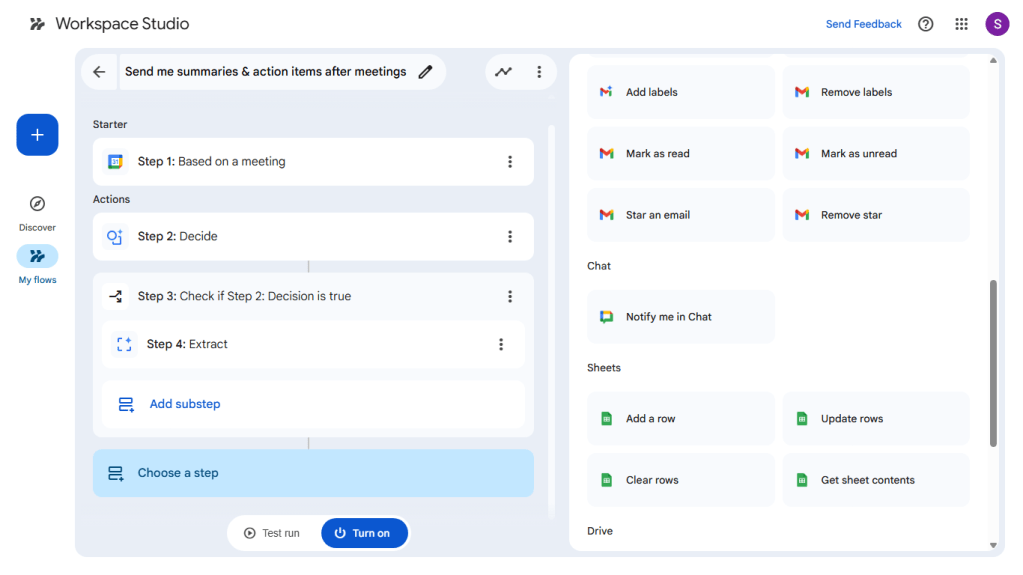Choose the Mark as read action
This screenshot has width=1023, height=575.
[x=680, y=153]
